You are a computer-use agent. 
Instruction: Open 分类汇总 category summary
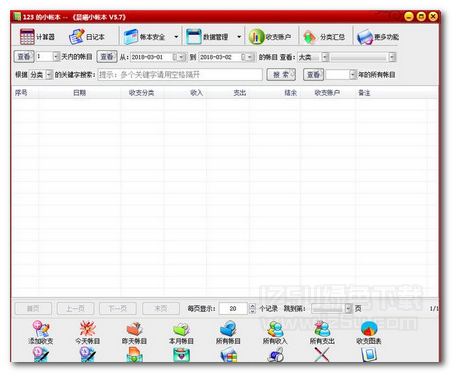coord(324,37)
